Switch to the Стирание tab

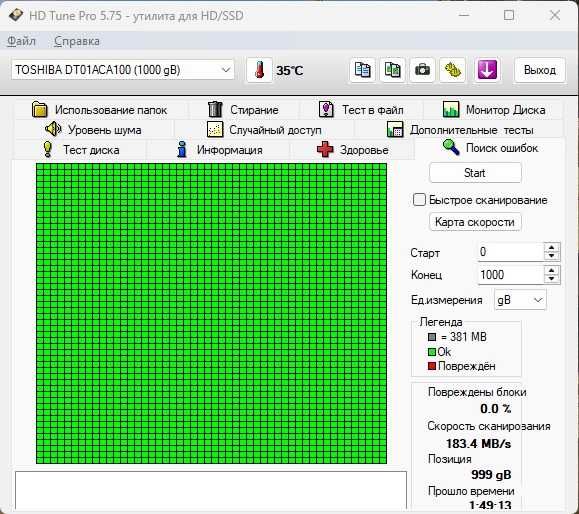pos(243,110)
